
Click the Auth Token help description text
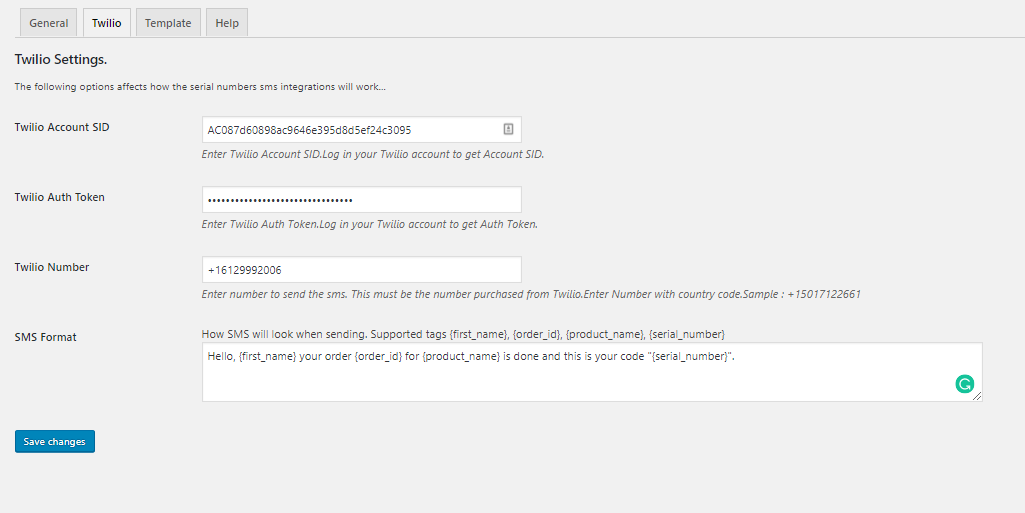click(x=369, y=224)
